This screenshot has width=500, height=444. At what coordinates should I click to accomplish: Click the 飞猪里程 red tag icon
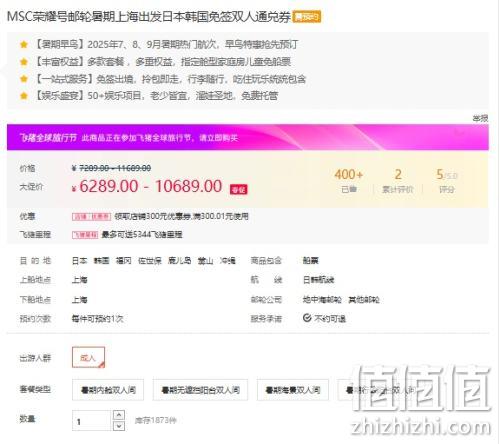click(85, 235)
